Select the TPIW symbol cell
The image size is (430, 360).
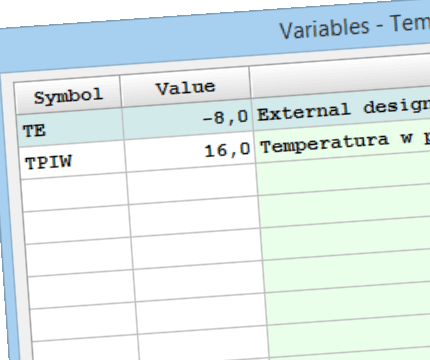[x=73, y=160]
